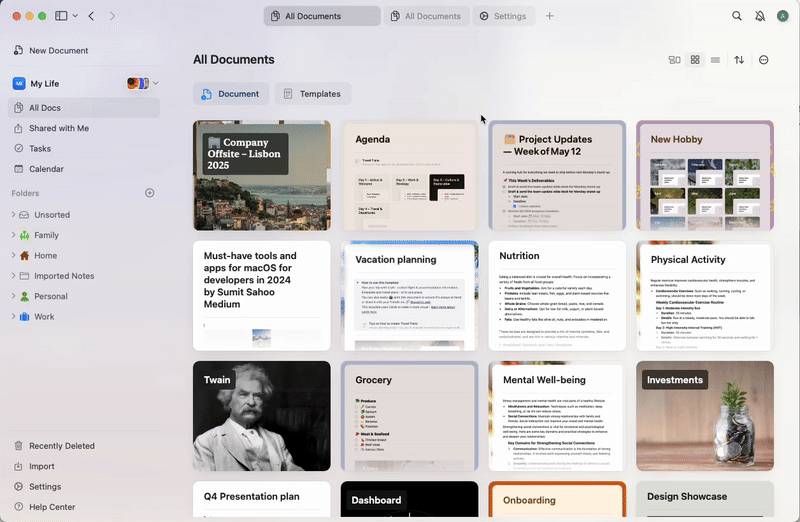Open sort order options

tap(739, 60)
